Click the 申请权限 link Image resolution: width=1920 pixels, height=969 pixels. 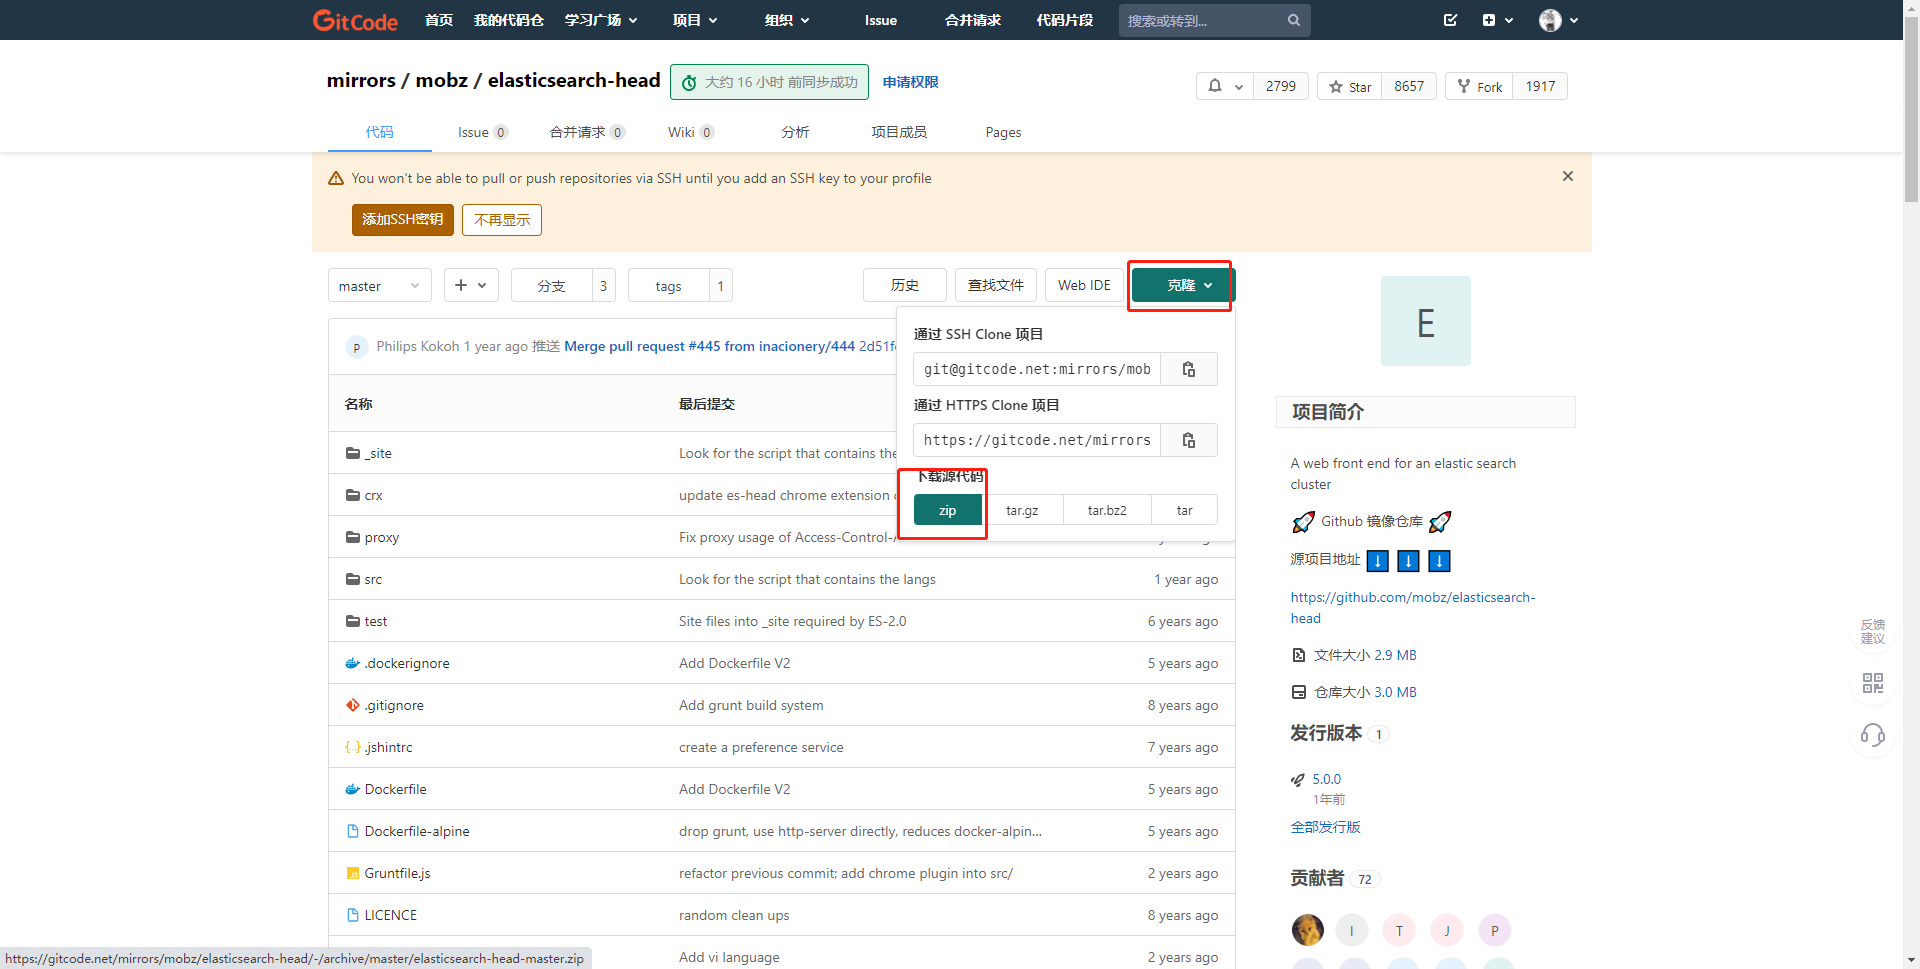click(x=911, y=82)
